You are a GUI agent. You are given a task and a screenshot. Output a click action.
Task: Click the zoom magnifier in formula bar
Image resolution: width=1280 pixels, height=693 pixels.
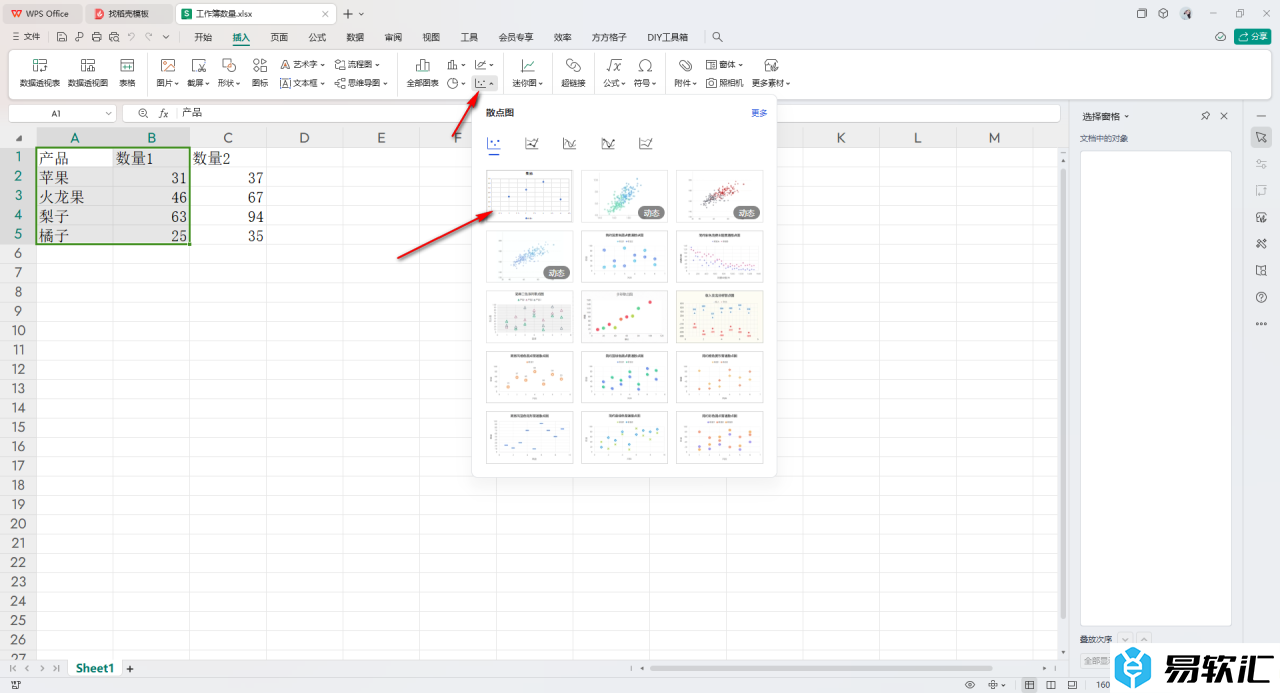pos(144,114)
